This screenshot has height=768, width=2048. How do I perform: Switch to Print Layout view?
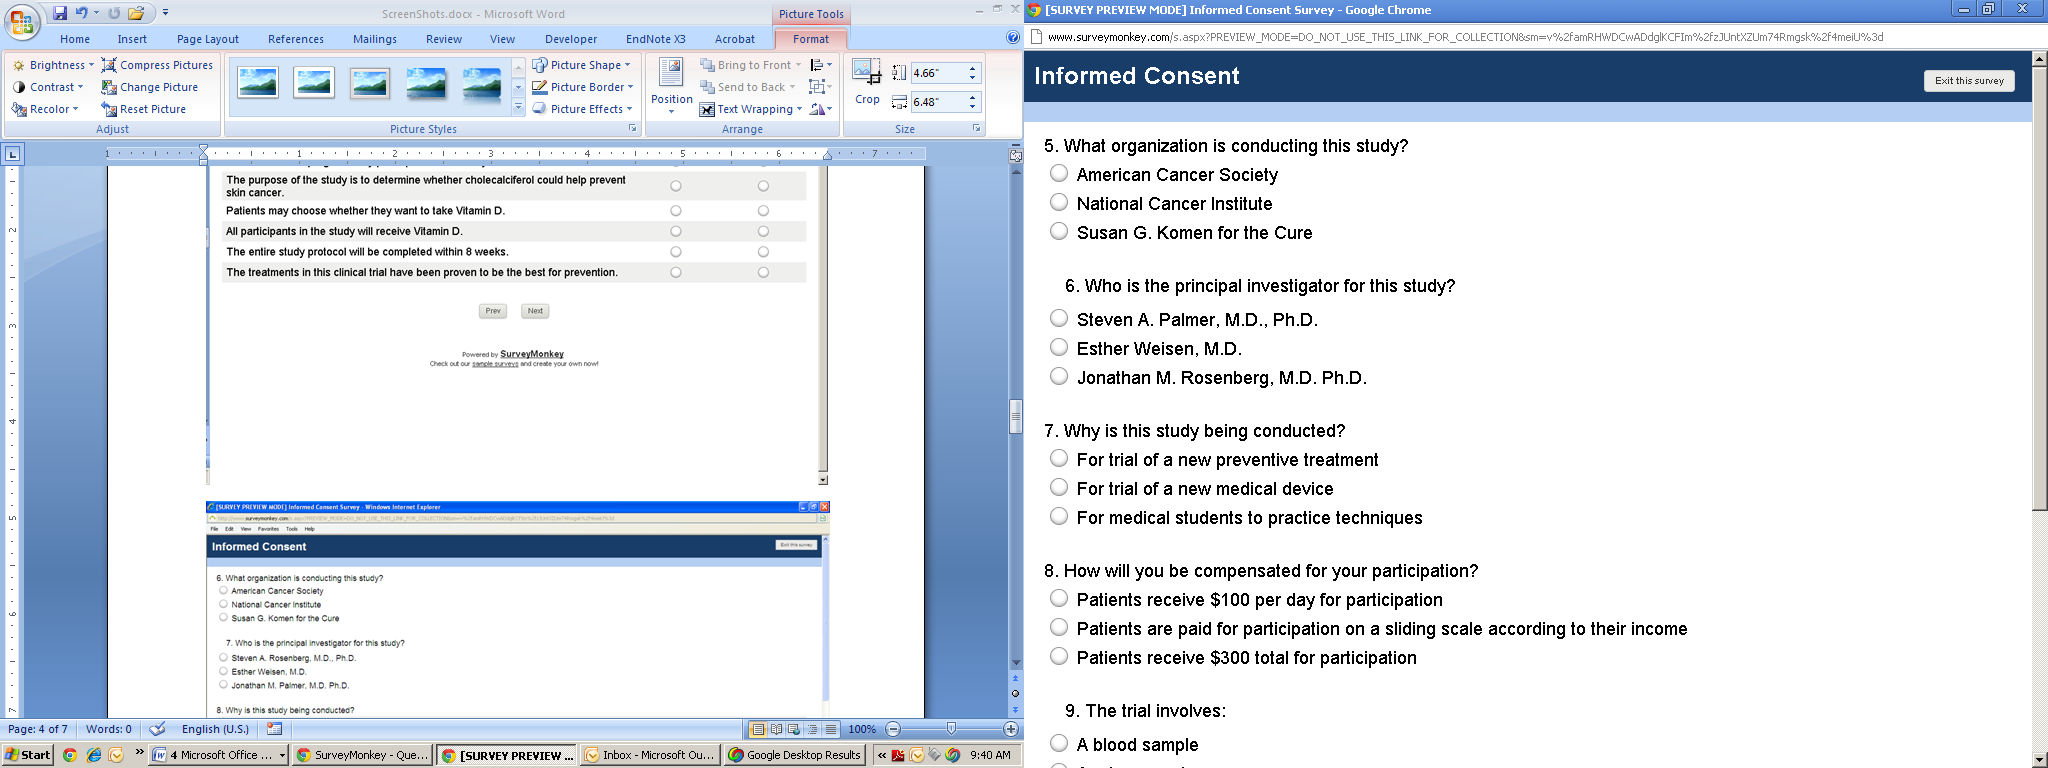[758, 729]
